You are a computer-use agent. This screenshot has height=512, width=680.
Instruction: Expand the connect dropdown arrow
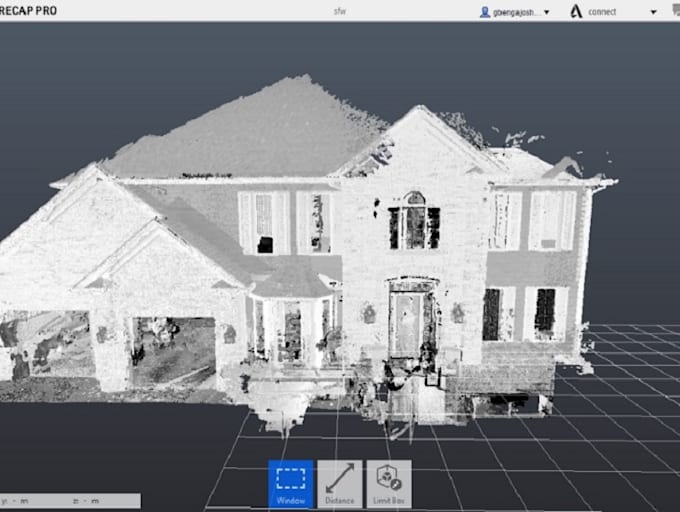pyautogui.click(x=653, y=13)
